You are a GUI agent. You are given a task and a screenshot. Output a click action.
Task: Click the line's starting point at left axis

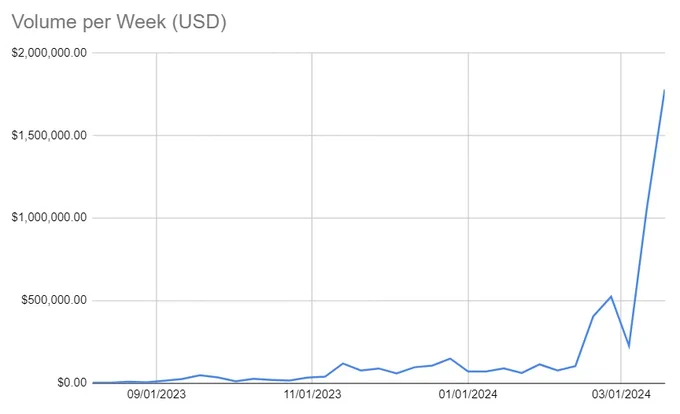click(94, 382)
